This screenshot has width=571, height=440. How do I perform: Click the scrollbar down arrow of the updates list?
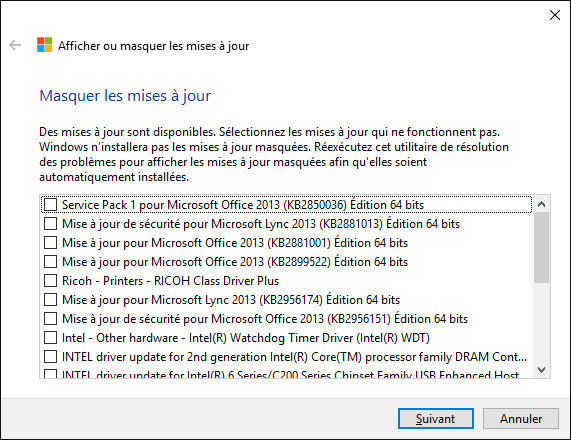click(542, 370)
